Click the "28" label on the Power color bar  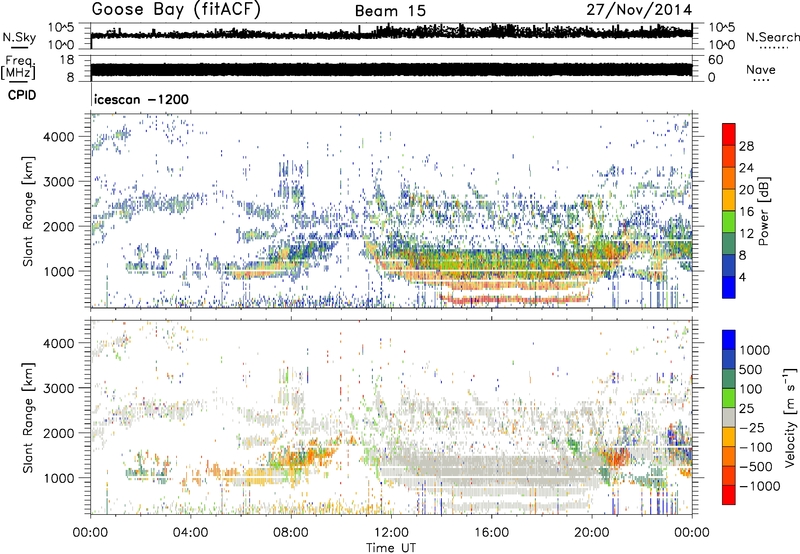click(746, 146)
